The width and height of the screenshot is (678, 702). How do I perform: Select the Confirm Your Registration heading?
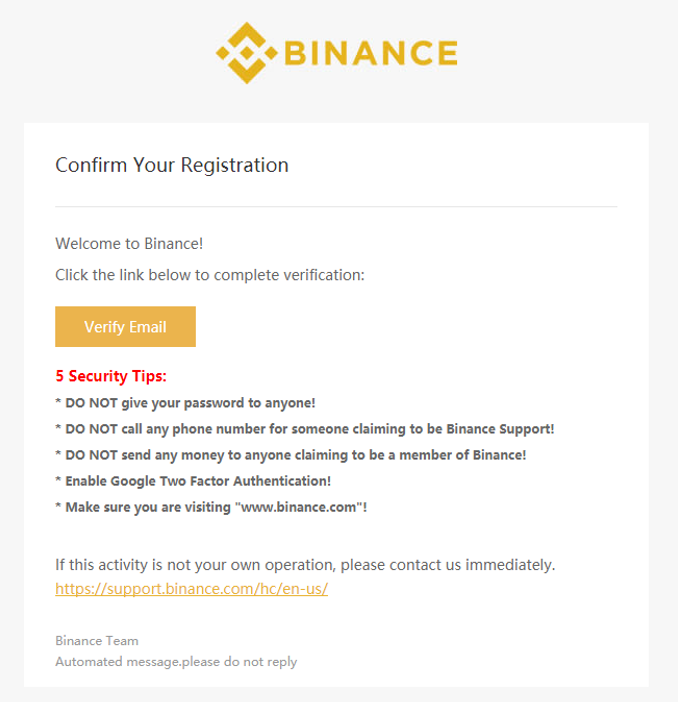172,165
